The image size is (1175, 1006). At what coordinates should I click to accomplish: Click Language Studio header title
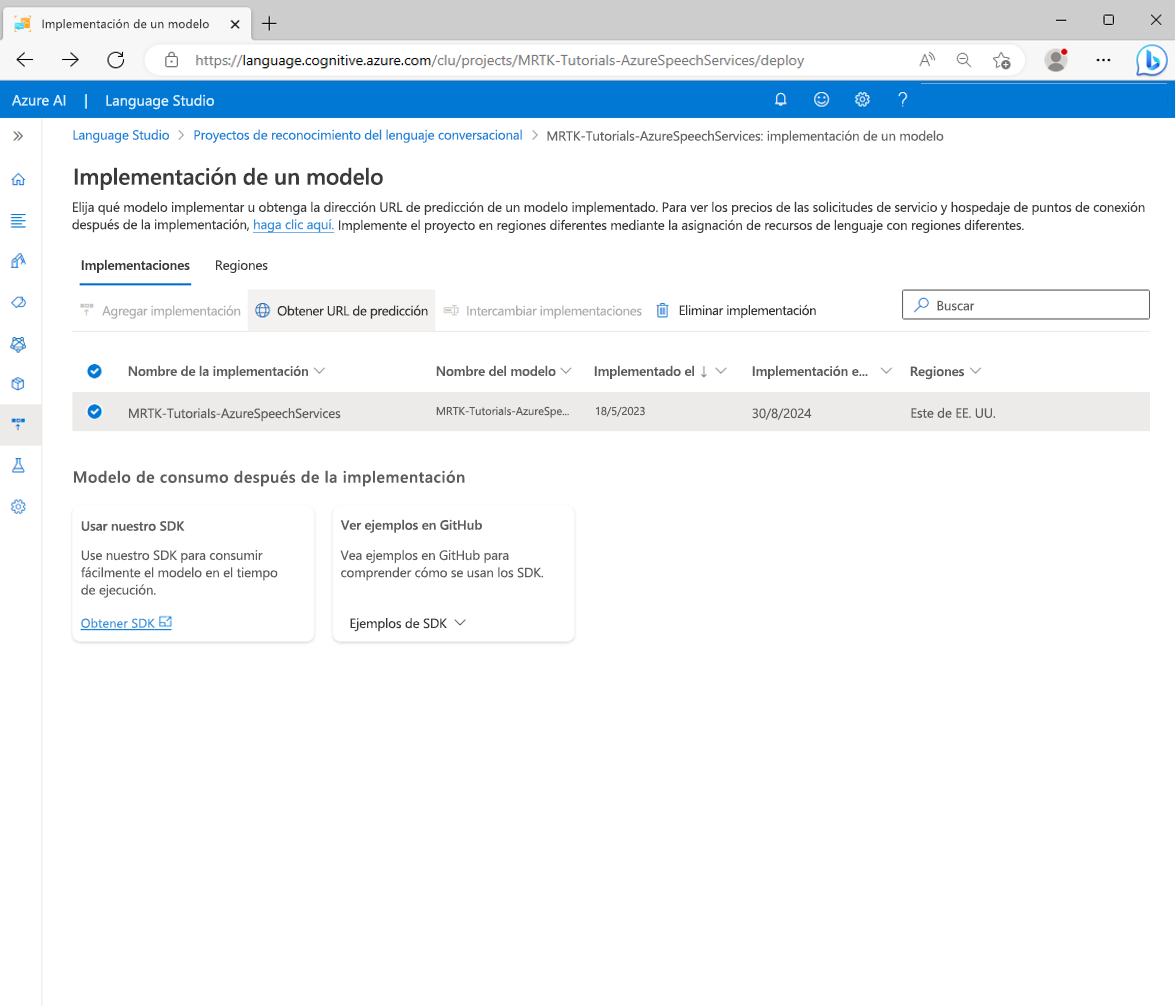coord(160,100)
